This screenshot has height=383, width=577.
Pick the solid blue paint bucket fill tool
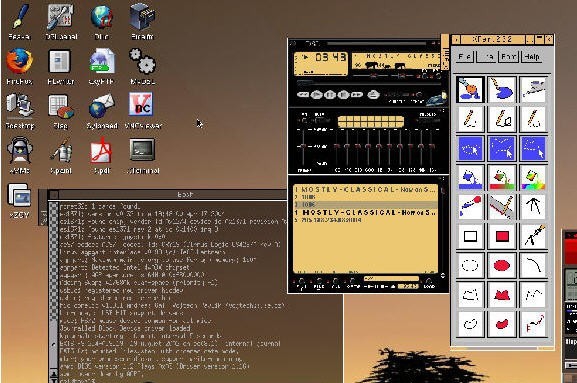(x=470, y=178)
